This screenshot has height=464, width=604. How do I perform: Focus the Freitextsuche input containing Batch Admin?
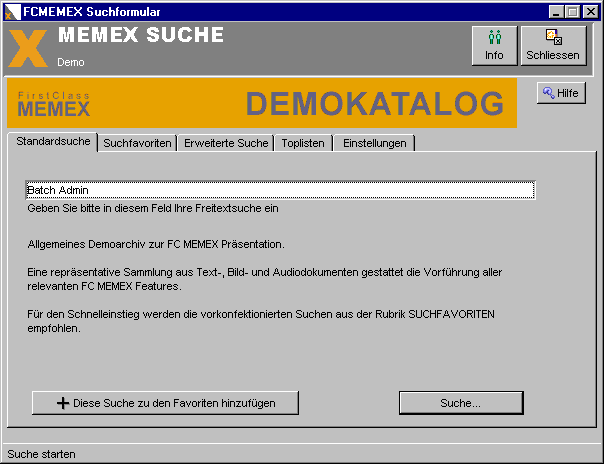pos(280,190)
